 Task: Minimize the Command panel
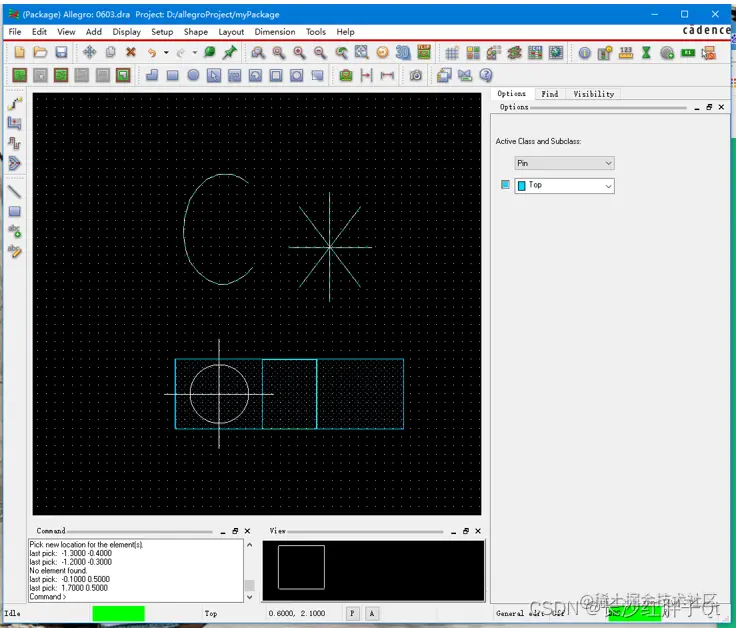[x=223, y=531]
